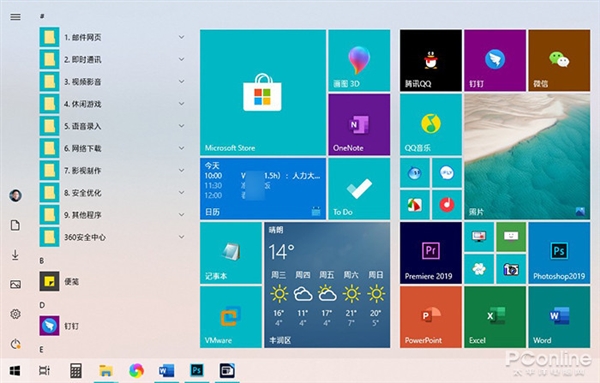Open the Tencent QQ (腾讯QQ) tile
Viewport: 600px width, 383px height.
(x=431, y=60)
